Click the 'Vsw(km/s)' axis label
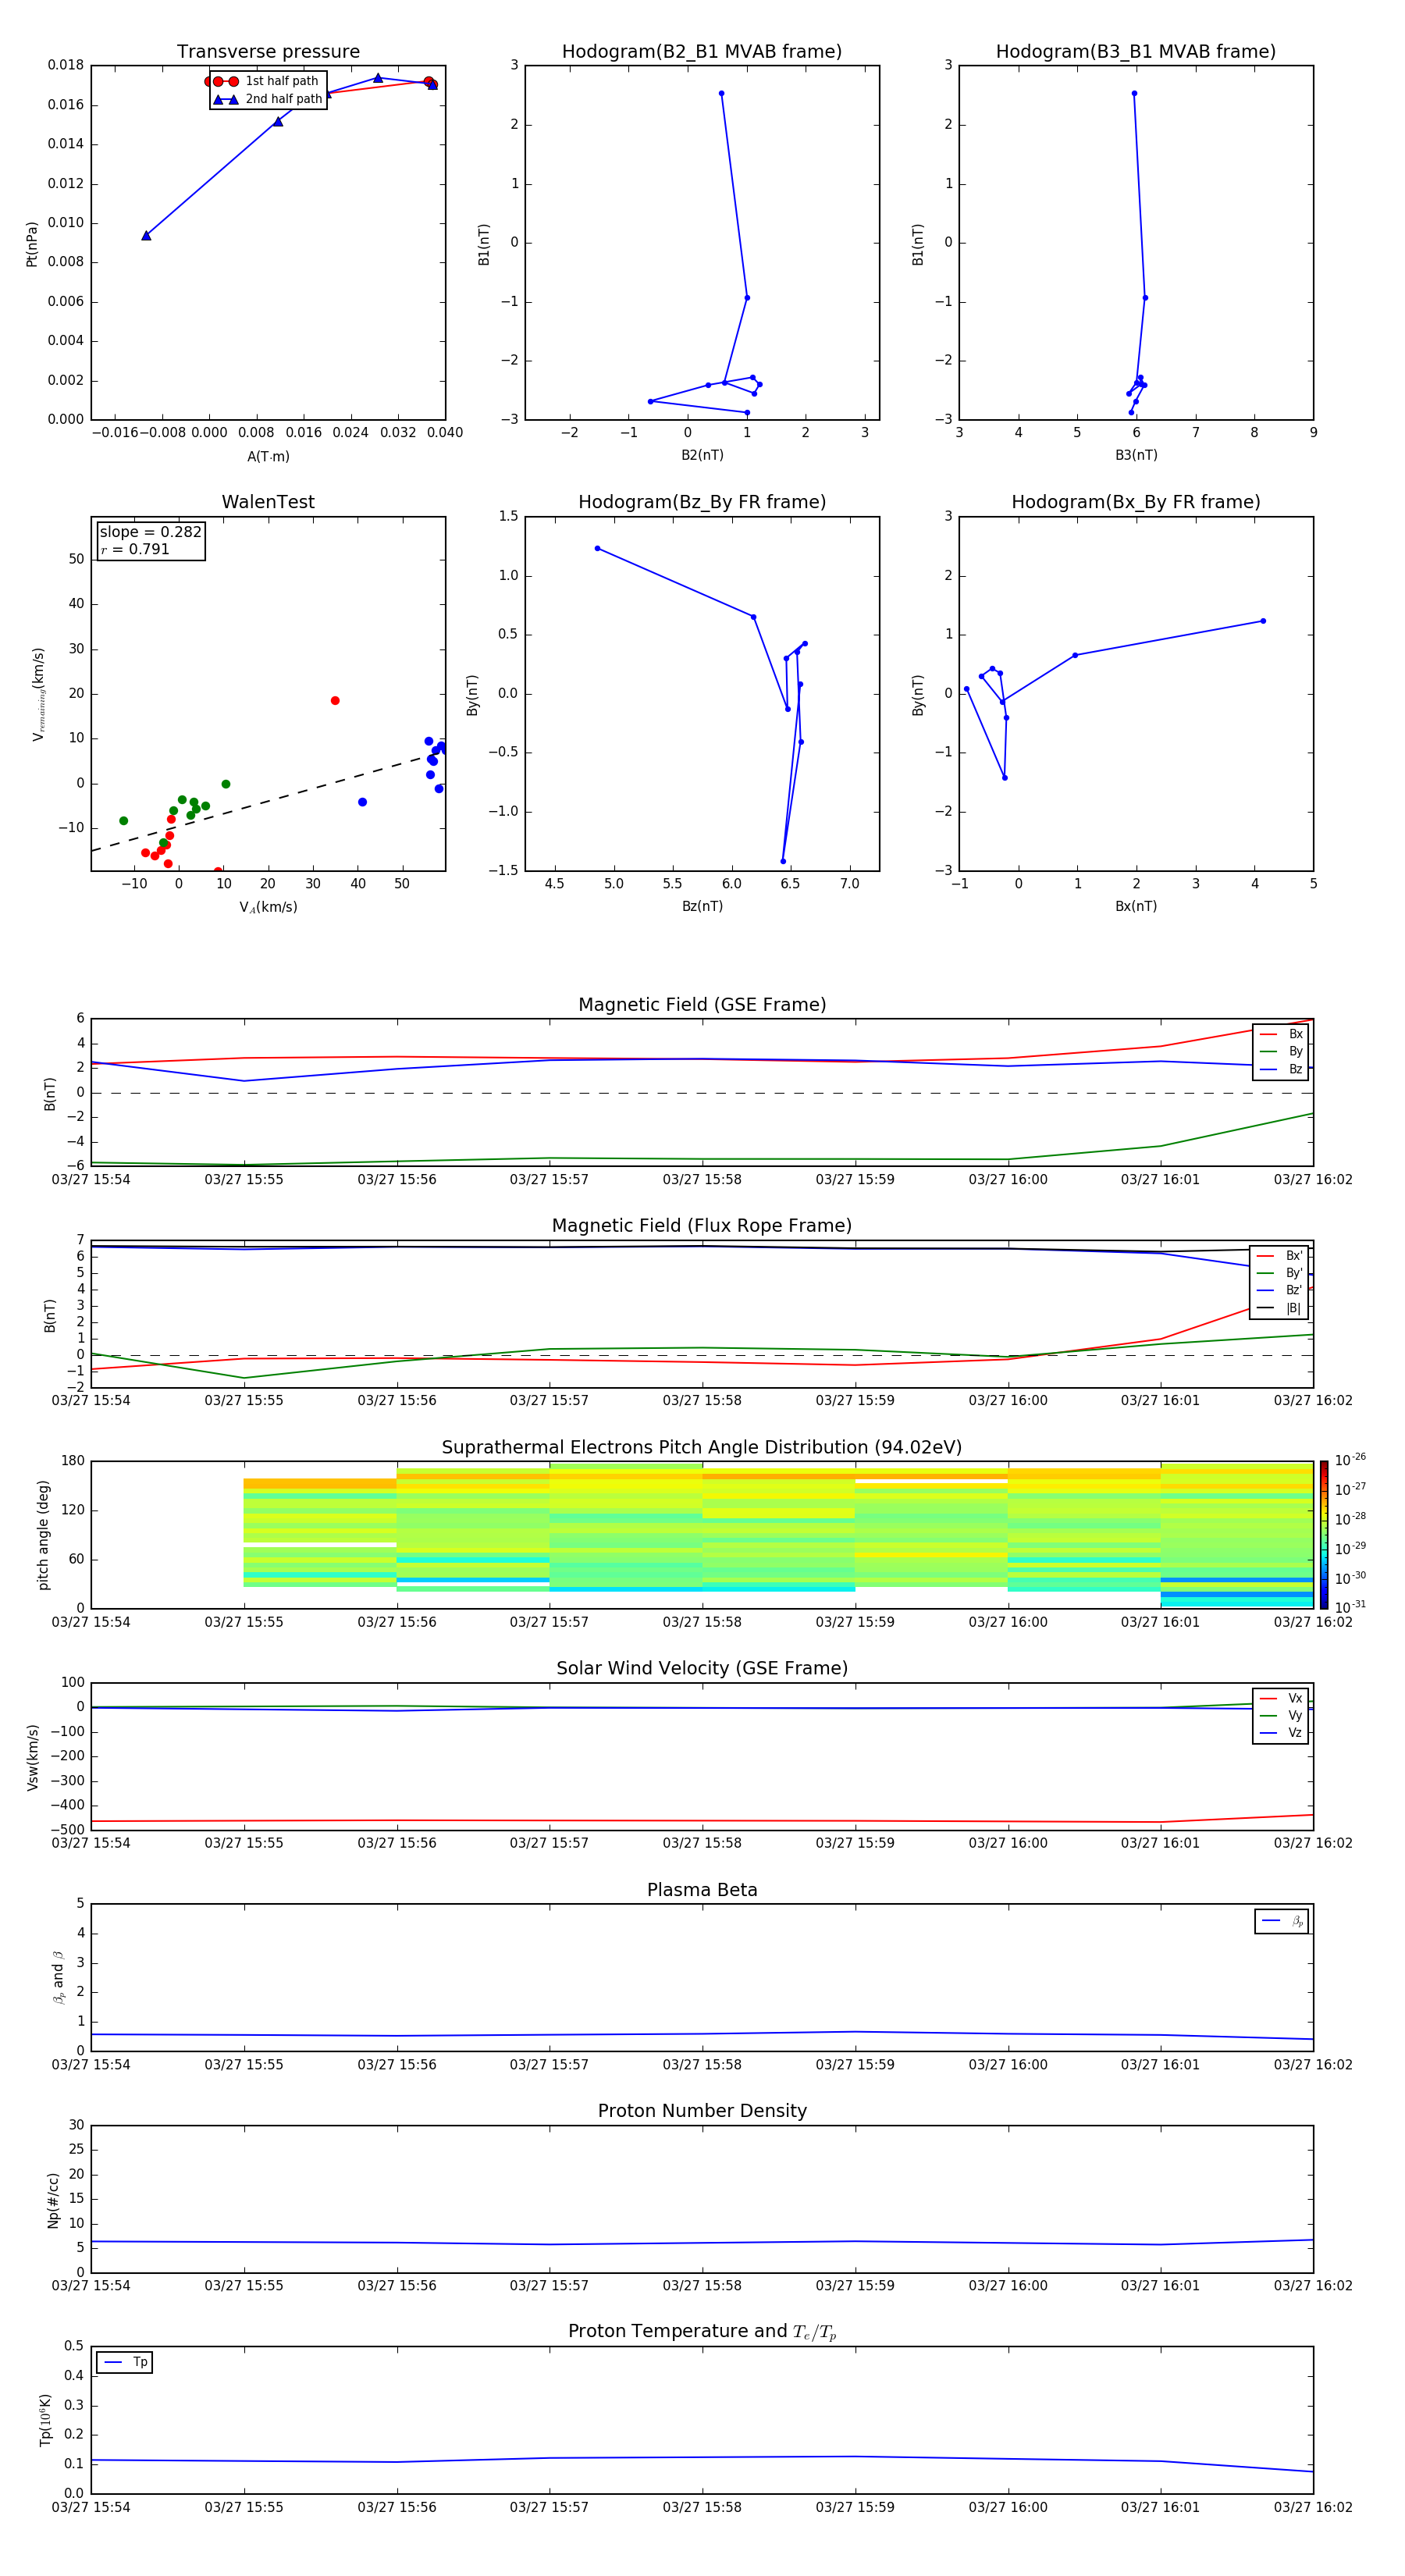The image size is (1405, 2576). (x=32, y=1757)
